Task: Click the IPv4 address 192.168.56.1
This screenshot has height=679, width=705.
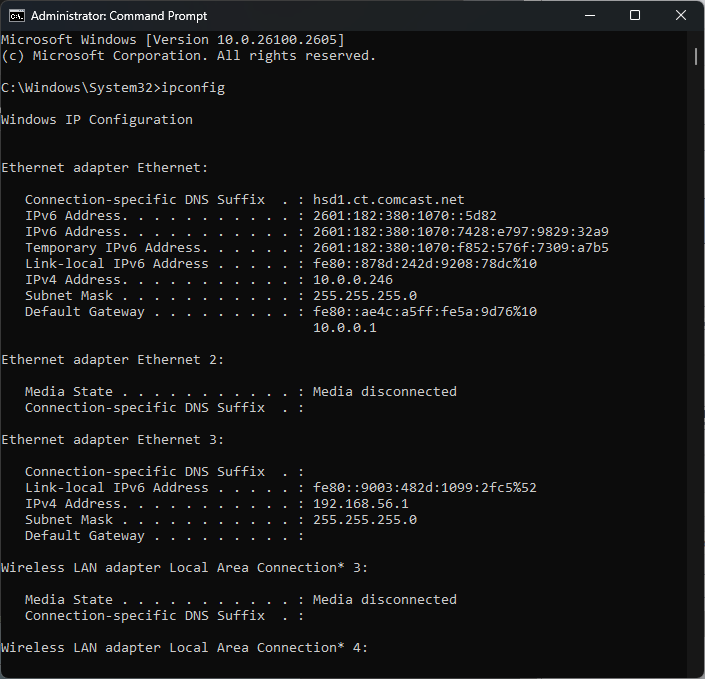Action: [360, 504]
